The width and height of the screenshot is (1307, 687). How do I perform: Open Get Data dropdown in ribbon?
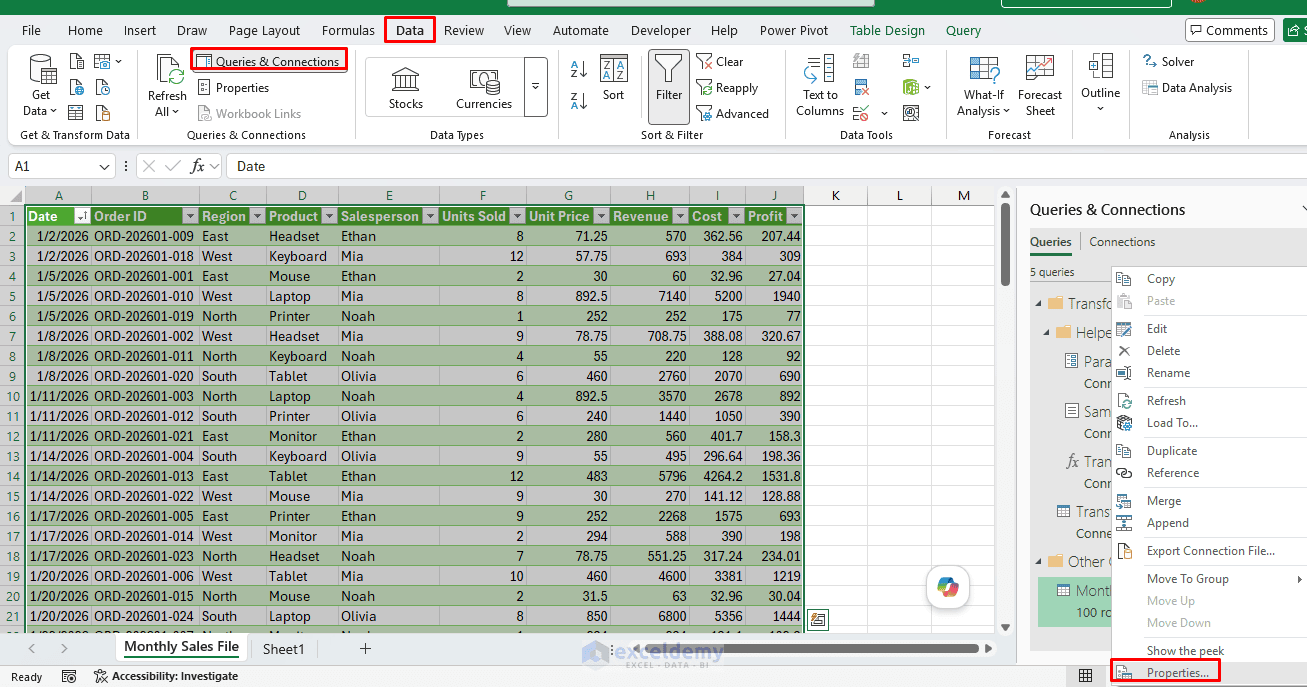[x=40, y=87]
